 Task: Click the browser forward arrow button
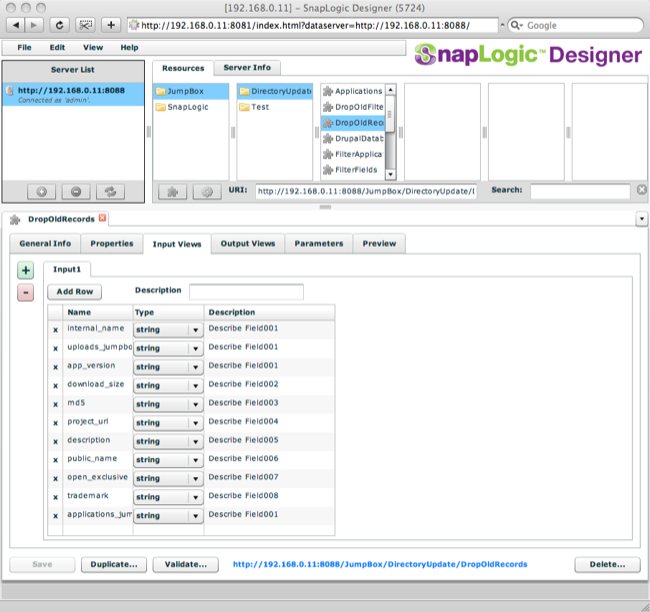34,25
